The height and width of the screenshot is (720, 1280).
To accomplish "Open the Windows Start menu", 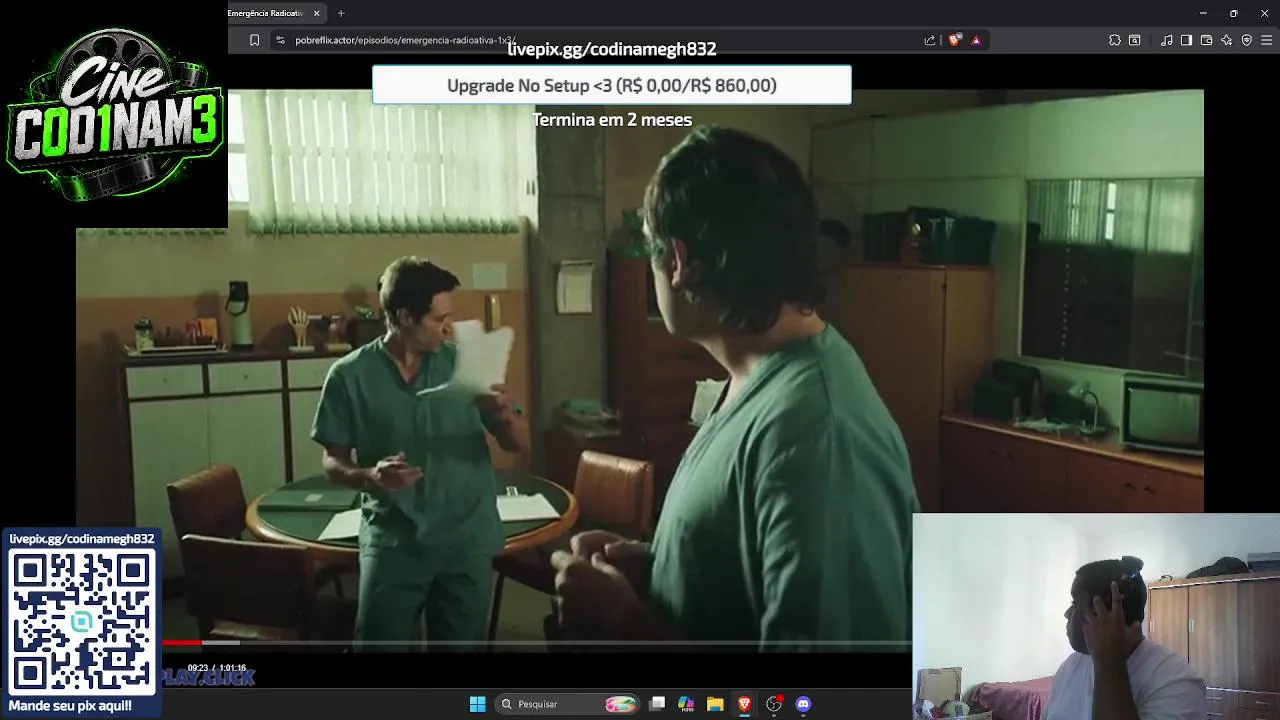I will click(x=478, y=704).
